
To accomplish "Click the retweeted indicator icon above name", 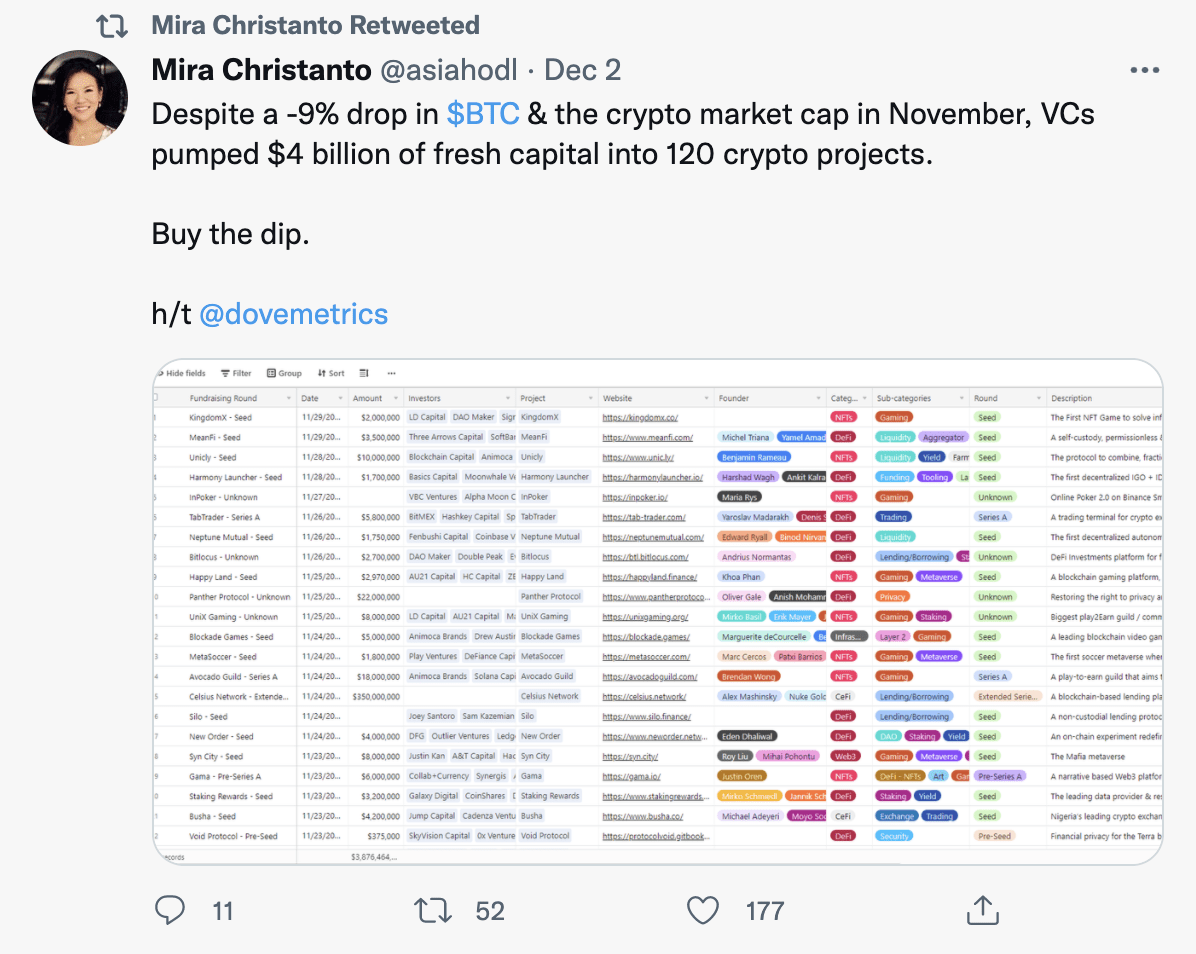I will [x=112, y=26].
